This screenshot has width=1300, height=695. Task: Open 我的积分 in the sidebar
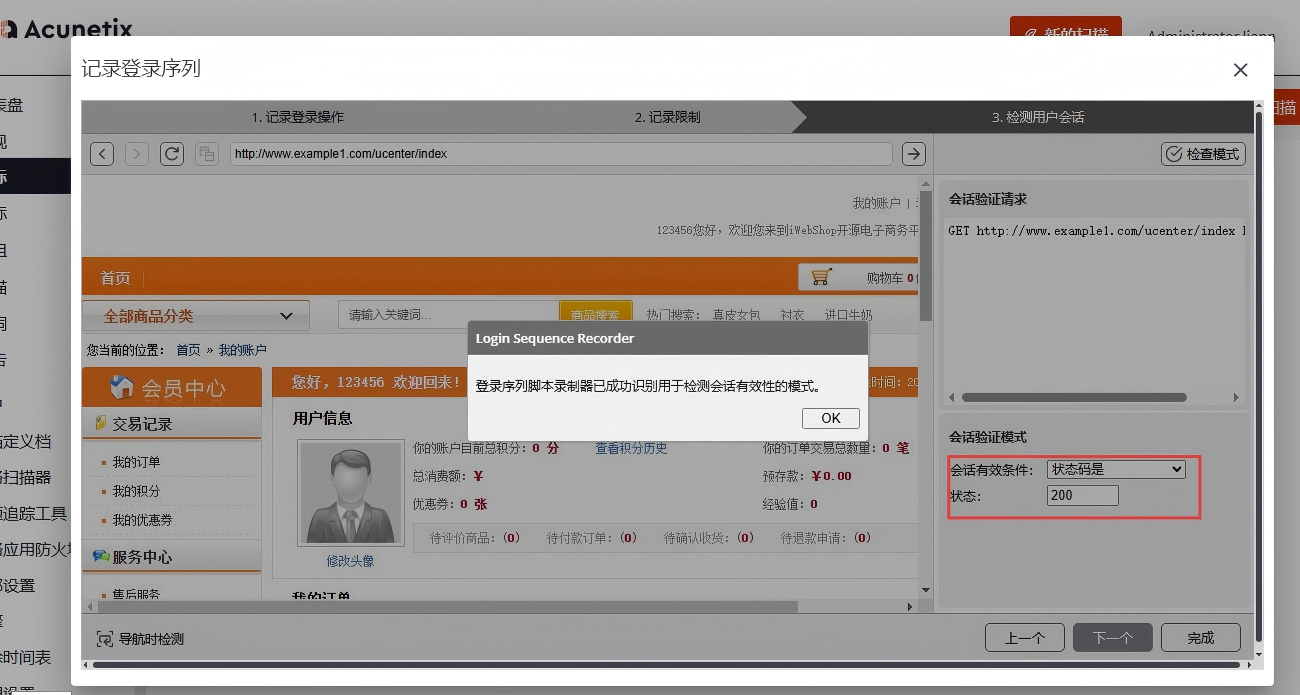[x=136, y=491]
